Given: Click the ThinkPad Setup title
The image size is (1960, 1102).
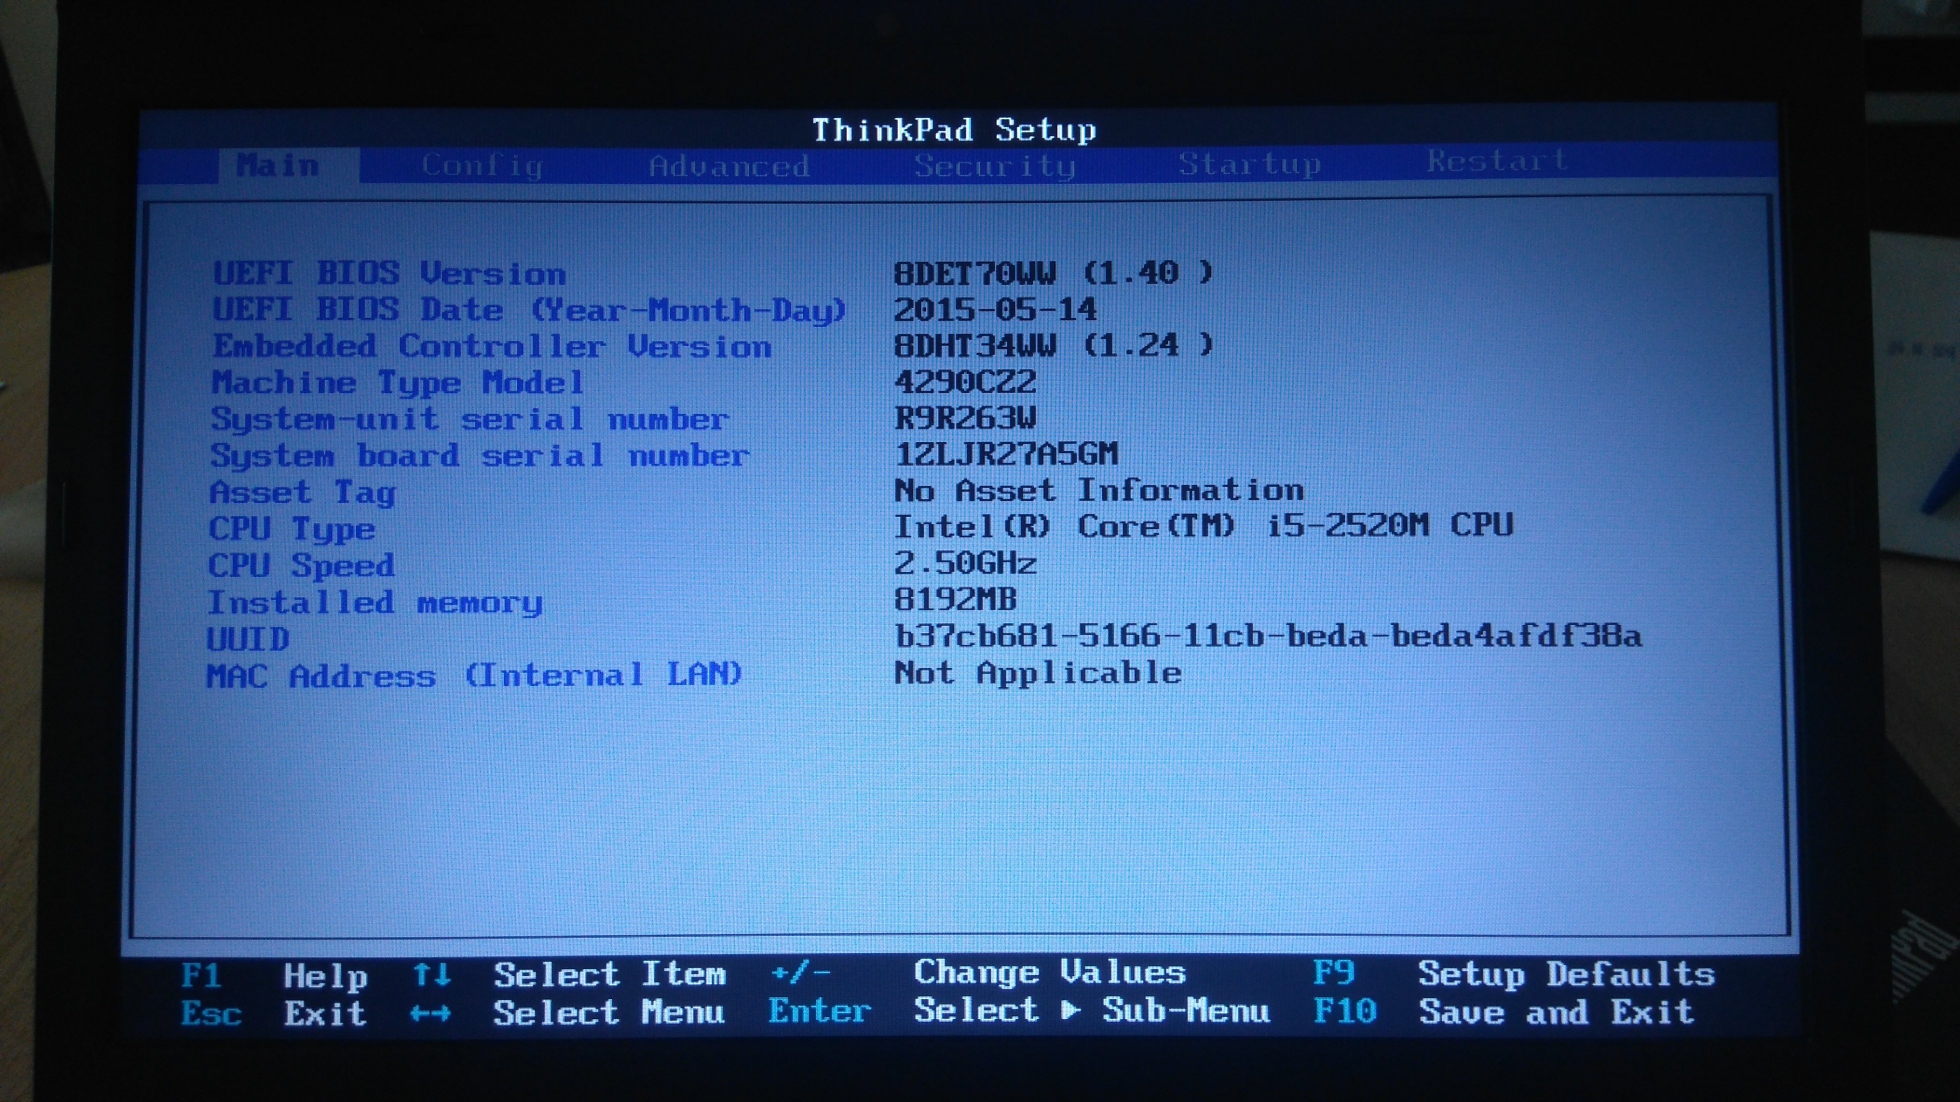Looking at the screenshot, I should point(954,130).
